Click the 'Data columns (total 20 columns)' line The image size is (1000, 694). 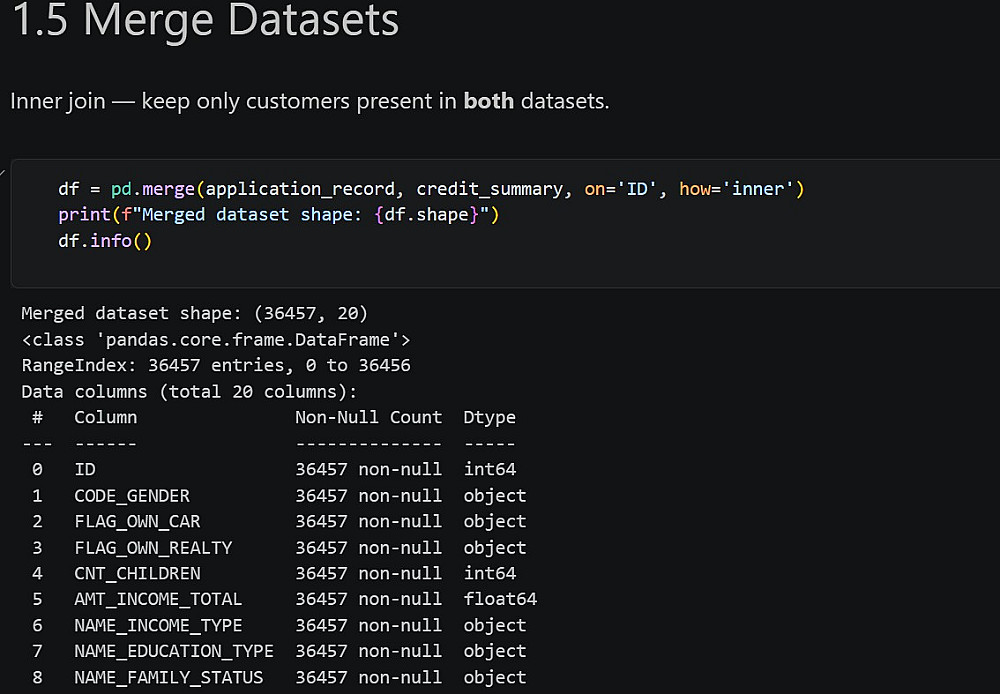click(189, 391)
